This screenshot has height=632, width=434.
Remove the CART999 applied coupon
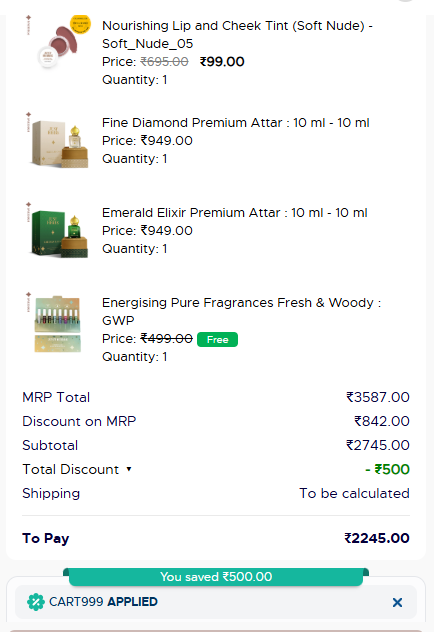(397, 602)
